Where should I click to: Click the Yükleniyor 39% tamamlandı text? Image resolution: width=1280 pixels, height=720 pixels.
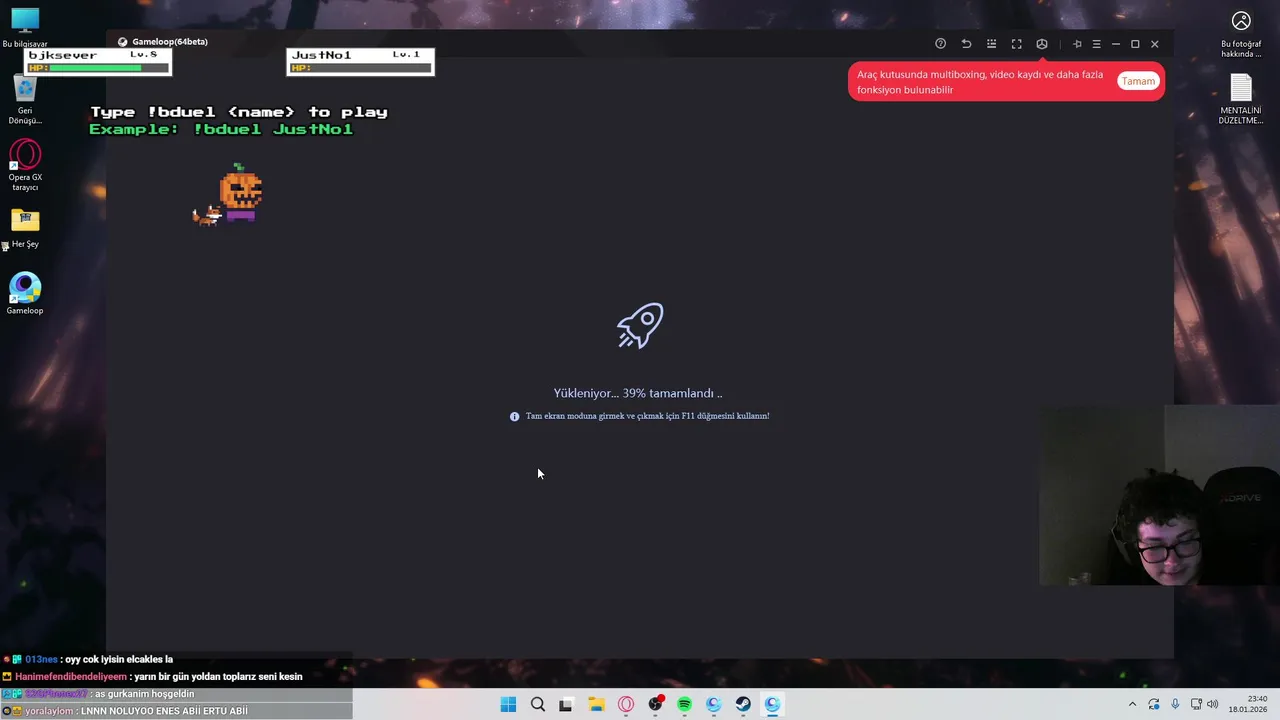coord(638,393)
